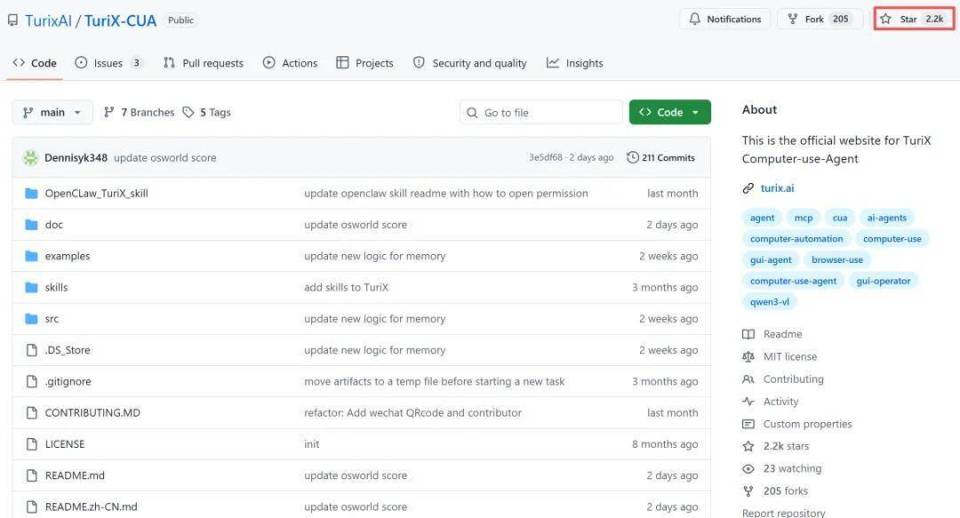The image size is (960, 518).
Task: Open the Pull requests tab
Action: (x=203, y=63)
